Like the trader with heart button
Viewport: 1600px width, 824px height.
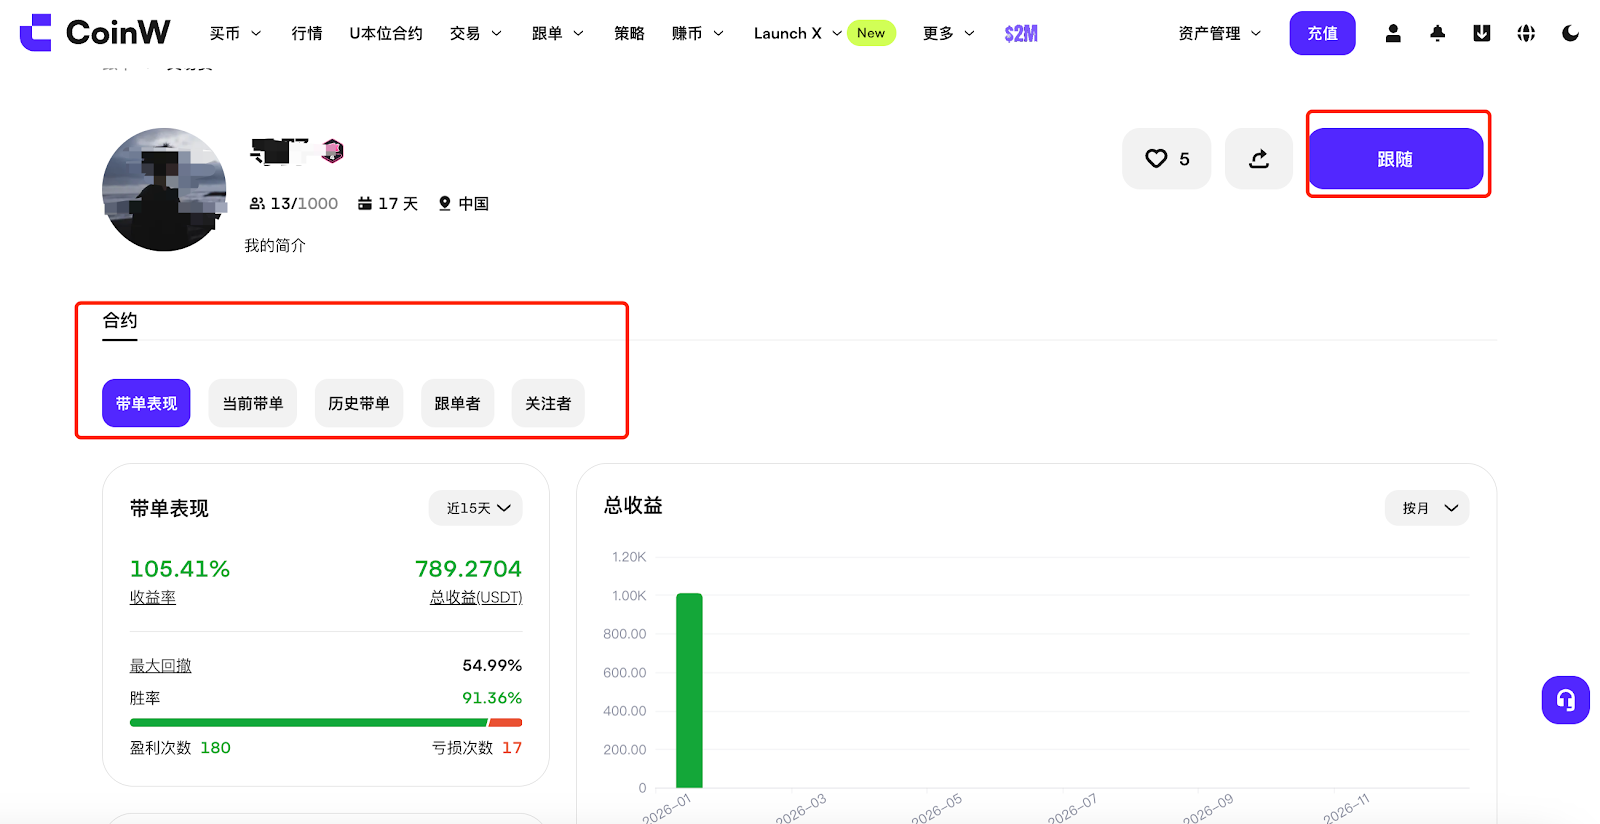[x=1166, y=158]
